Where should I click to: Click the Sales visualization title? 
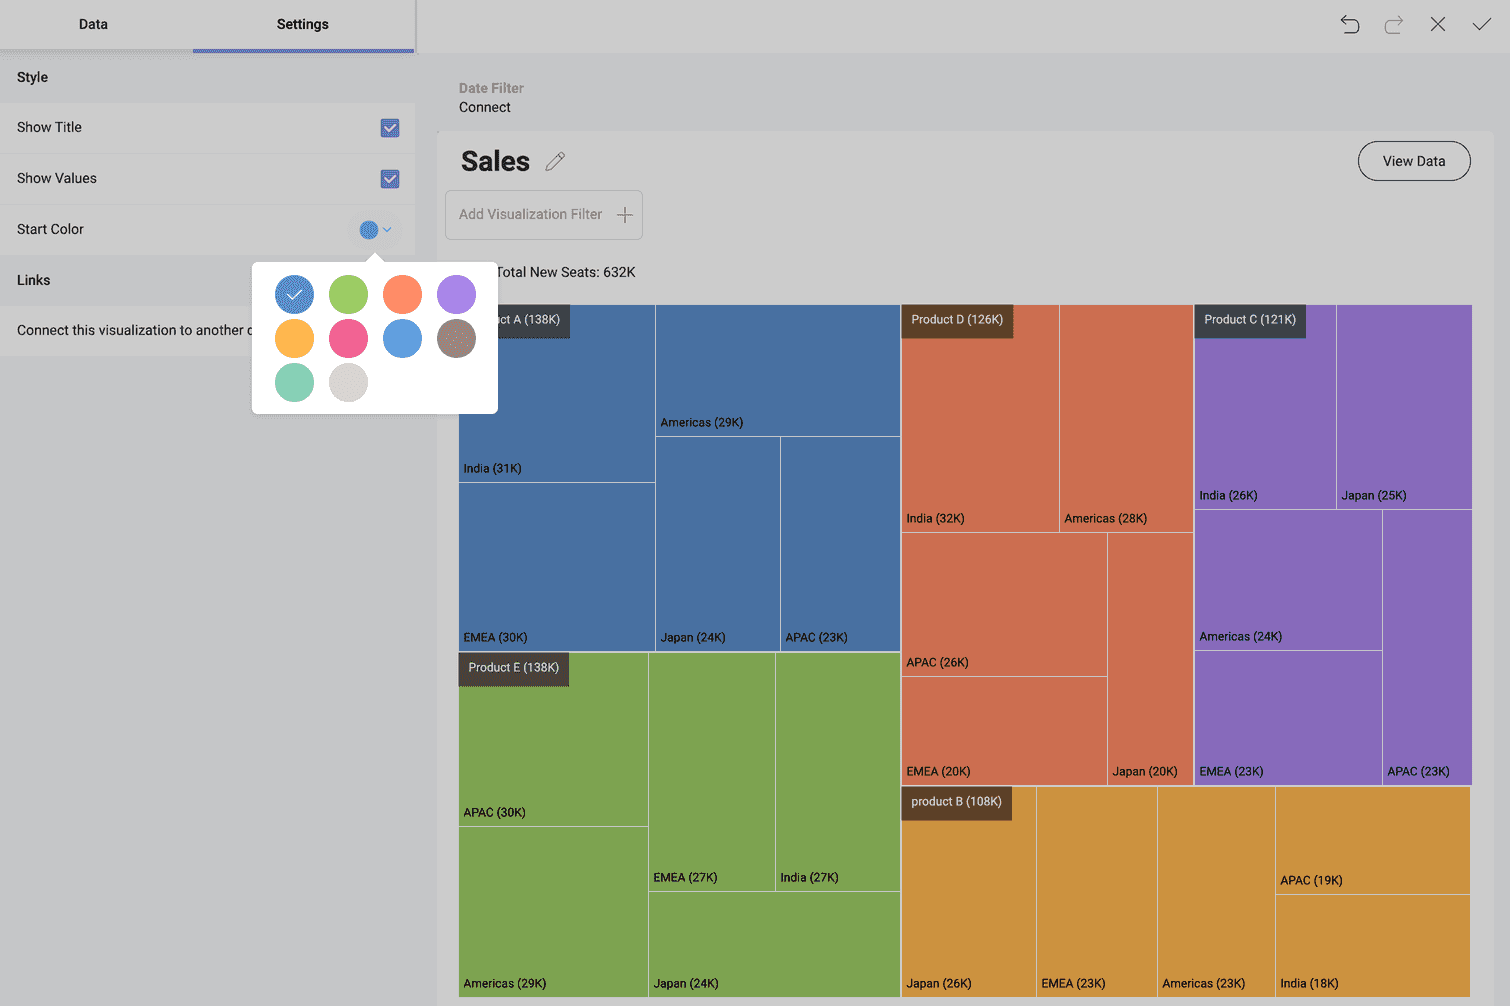point(496,161)
